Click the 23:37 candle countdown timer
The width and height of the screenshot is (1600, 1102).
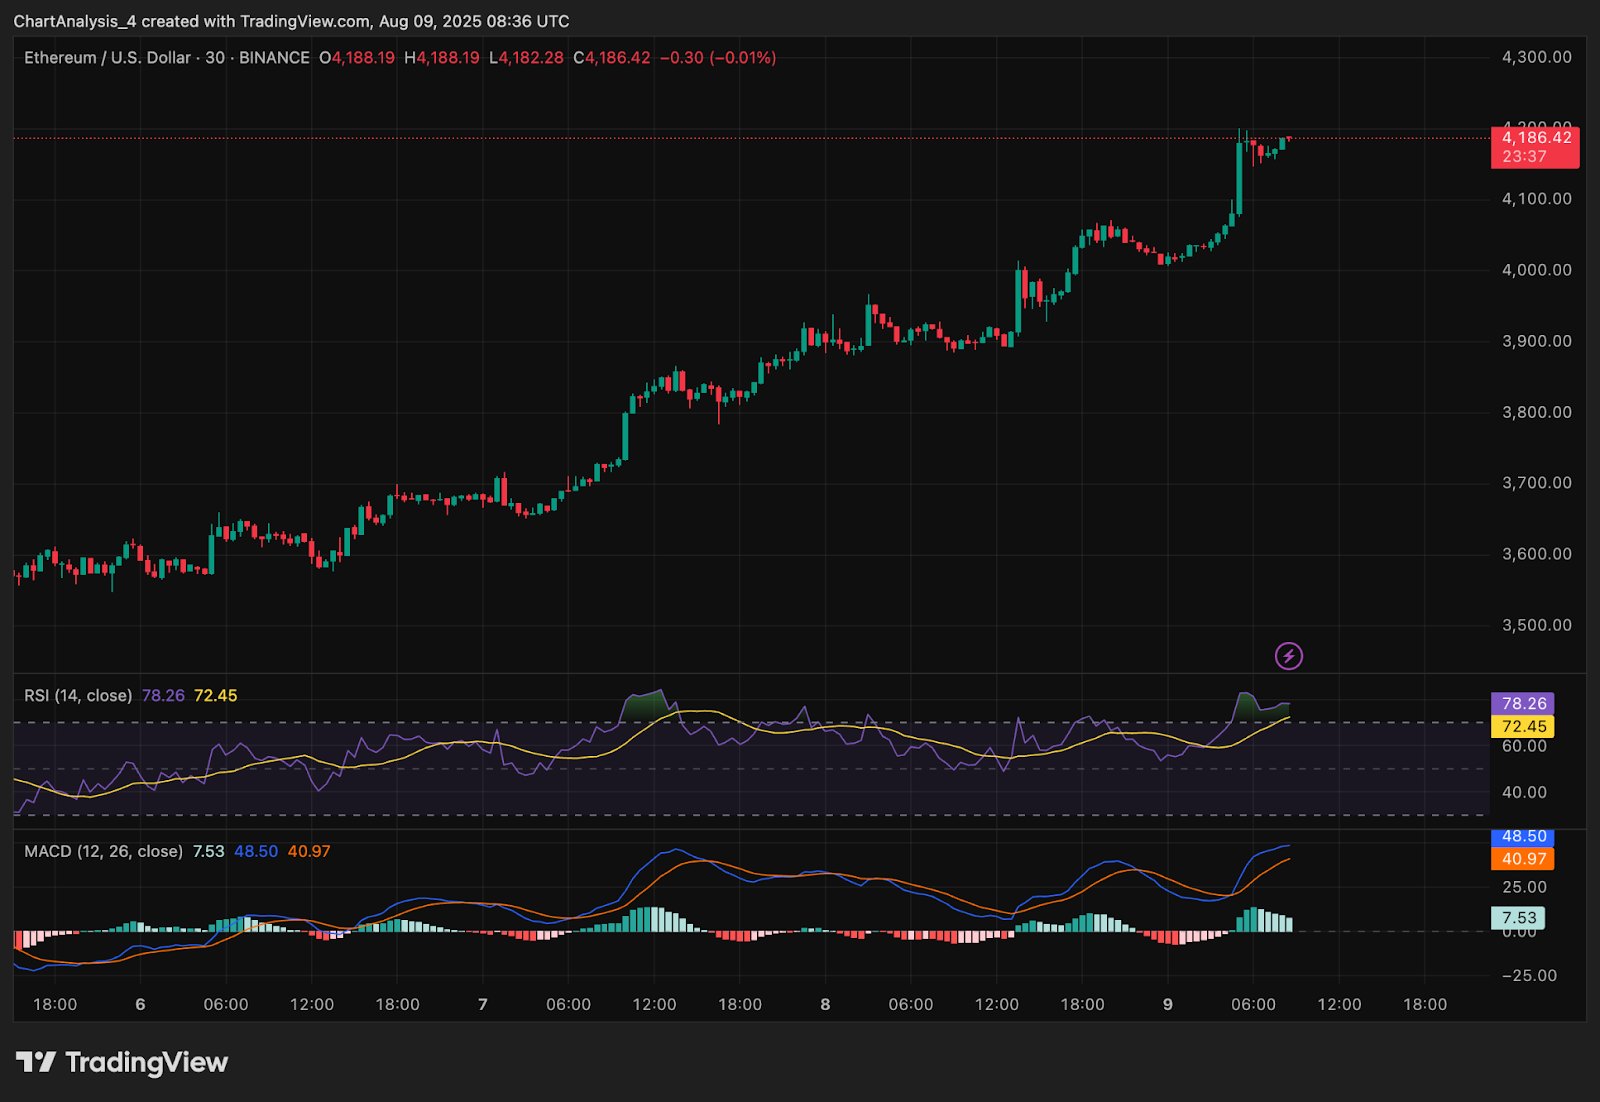[x=1524, y=157]
